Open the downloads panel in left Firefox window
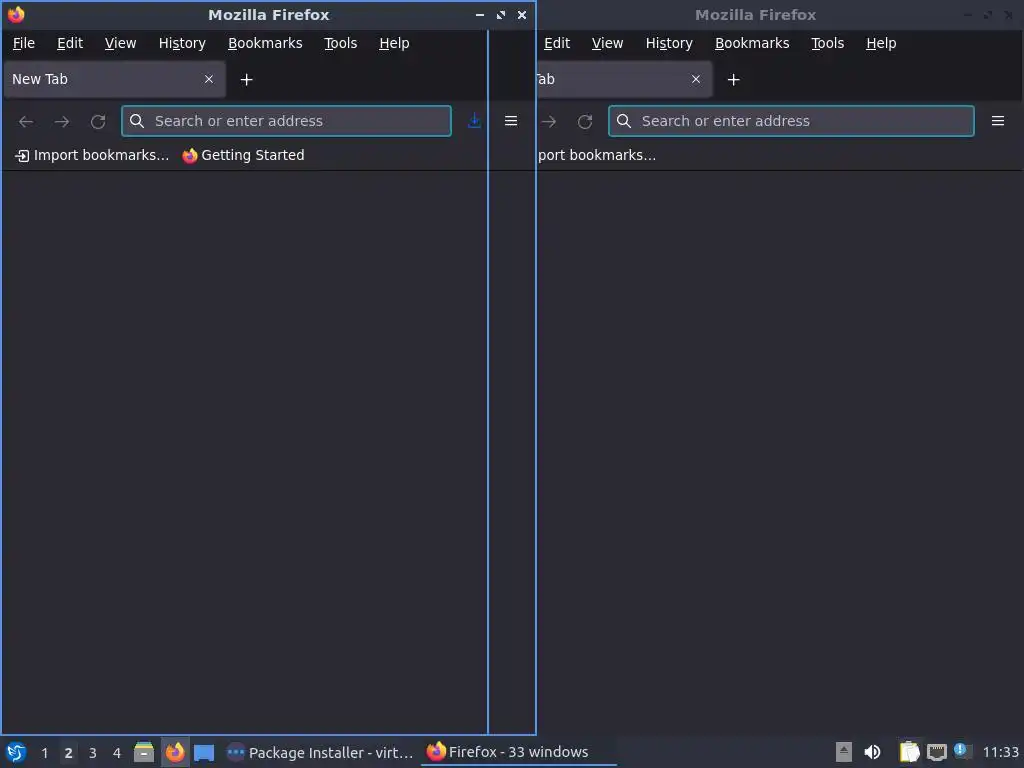Image resolution: width=1024 pixels, height=768 pixels. pyautogui.click(x=475, y=121)
